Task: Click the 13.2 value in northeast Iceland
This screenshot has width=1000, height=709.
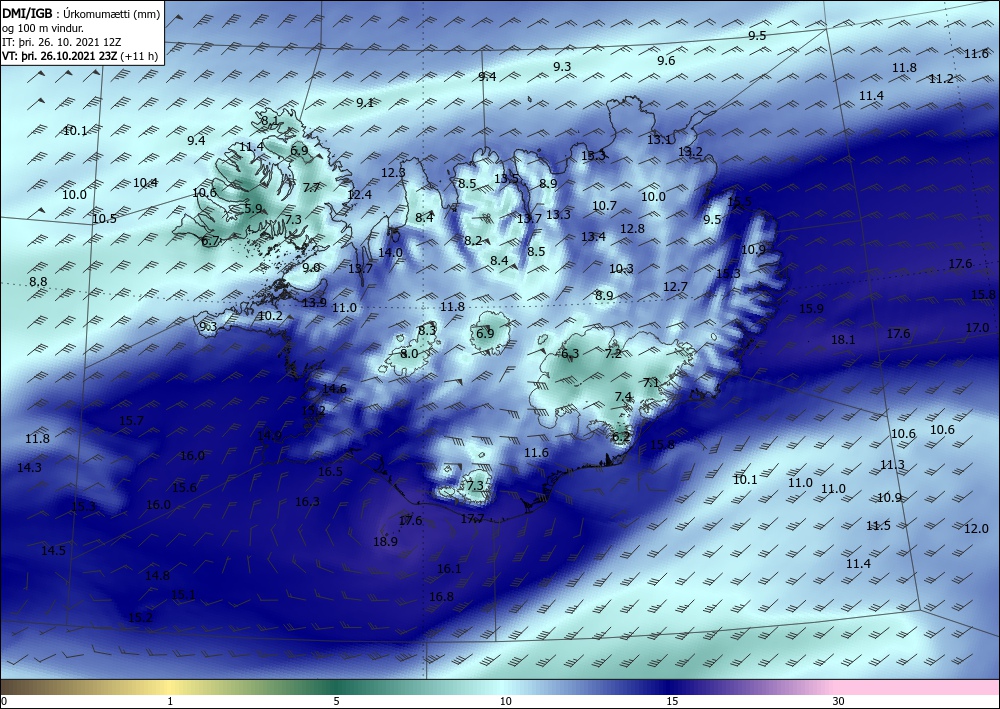Action: 690,152
